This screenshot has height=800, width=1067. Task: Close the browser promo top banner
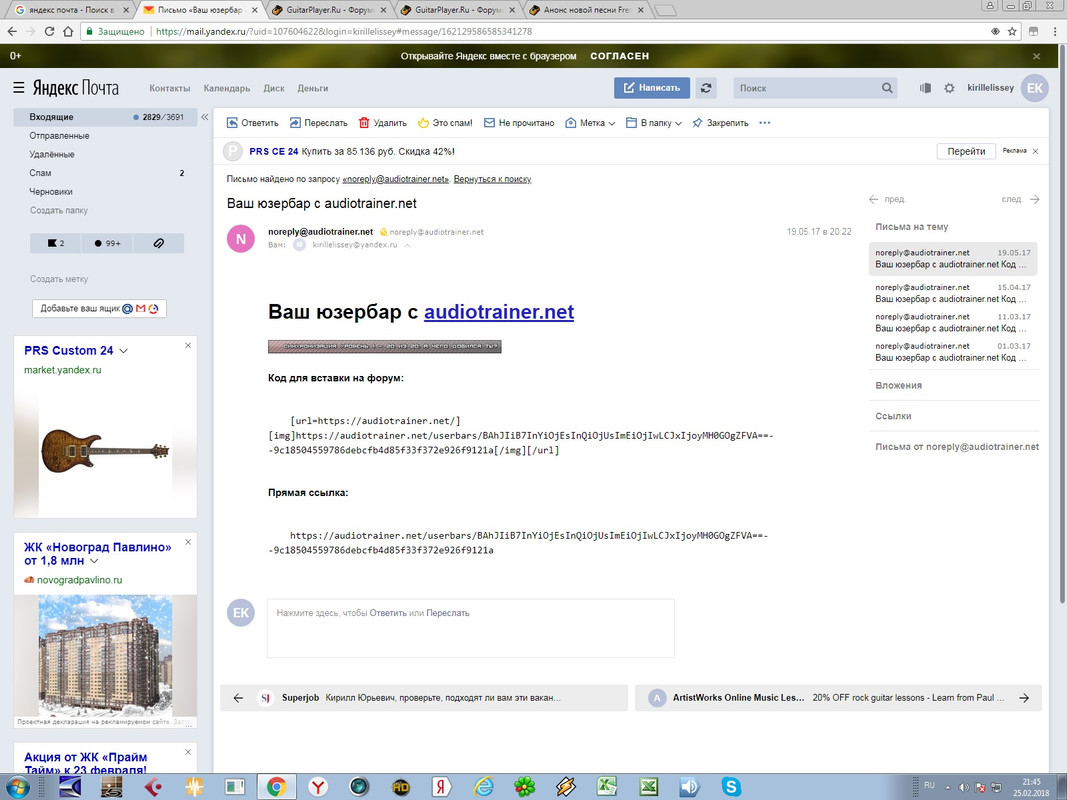(1036, 56)
